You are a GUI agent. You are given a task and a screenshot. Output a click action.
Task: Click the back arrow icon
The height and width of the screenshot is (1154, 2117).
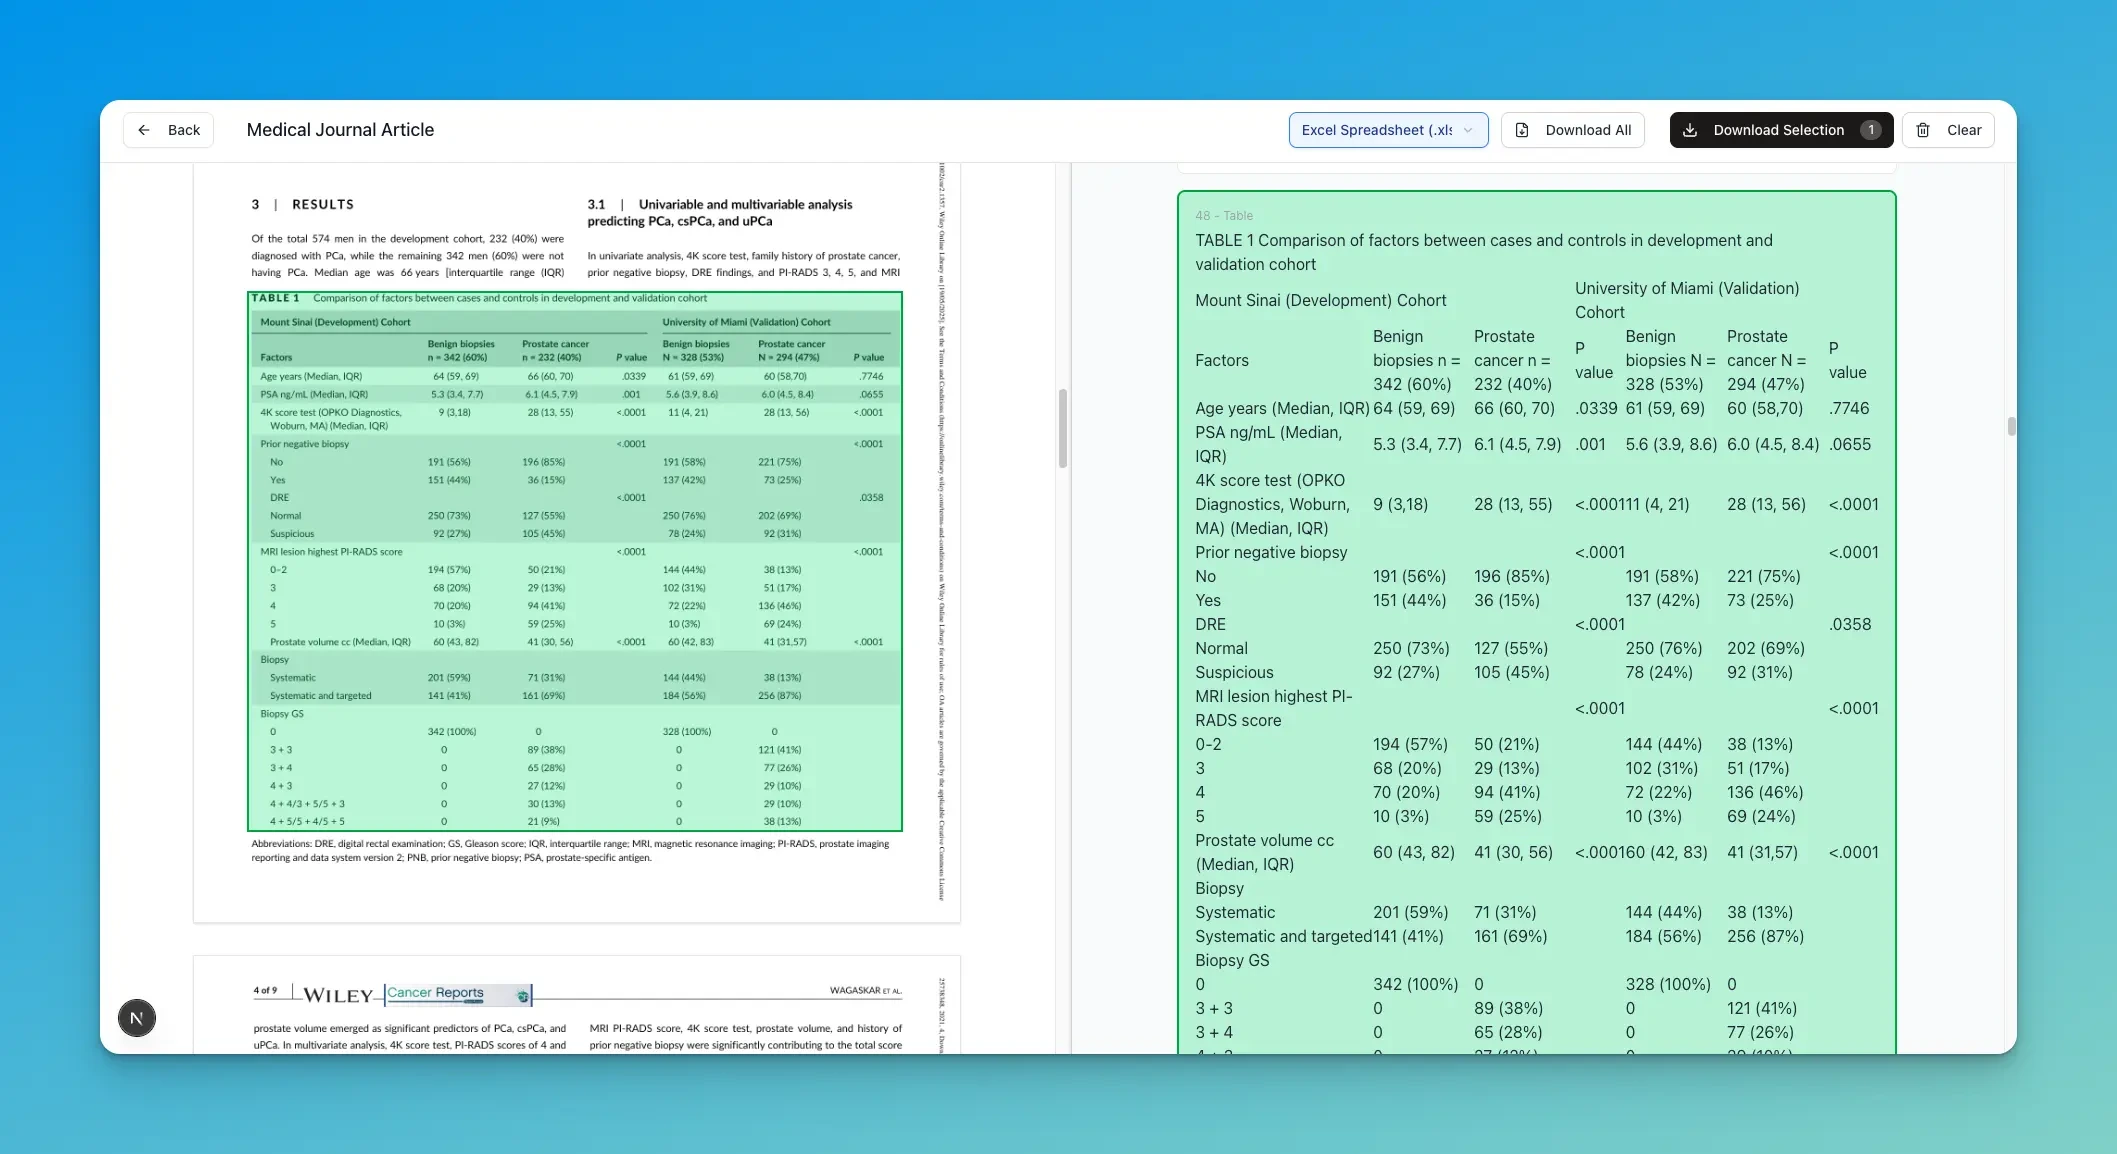pos(144,130)
